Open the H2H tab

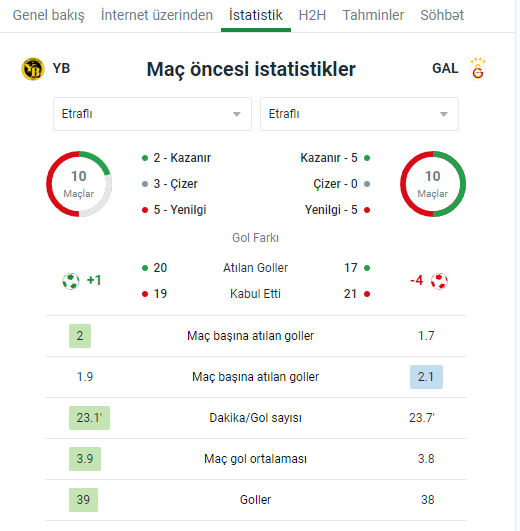pyautogui.click(x=312, y=15)
